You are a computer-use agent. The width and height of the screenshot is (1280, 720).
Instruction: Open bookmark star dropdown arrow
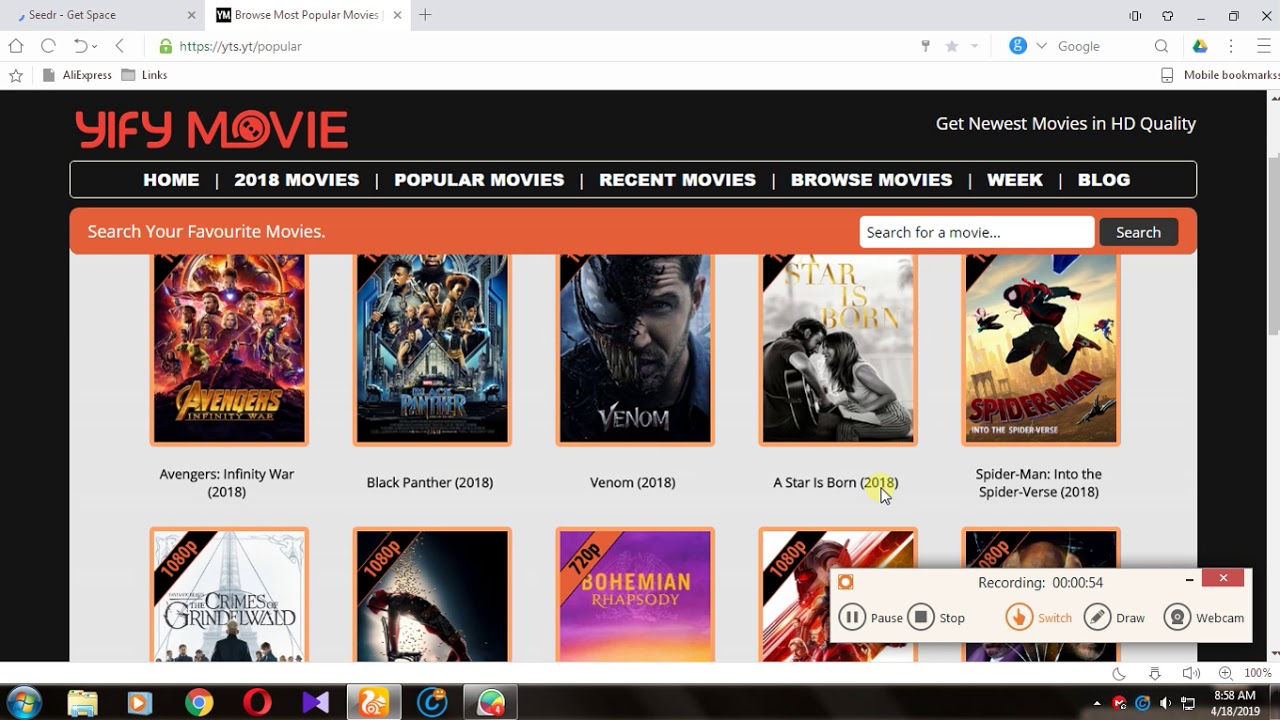coord(974,46)
